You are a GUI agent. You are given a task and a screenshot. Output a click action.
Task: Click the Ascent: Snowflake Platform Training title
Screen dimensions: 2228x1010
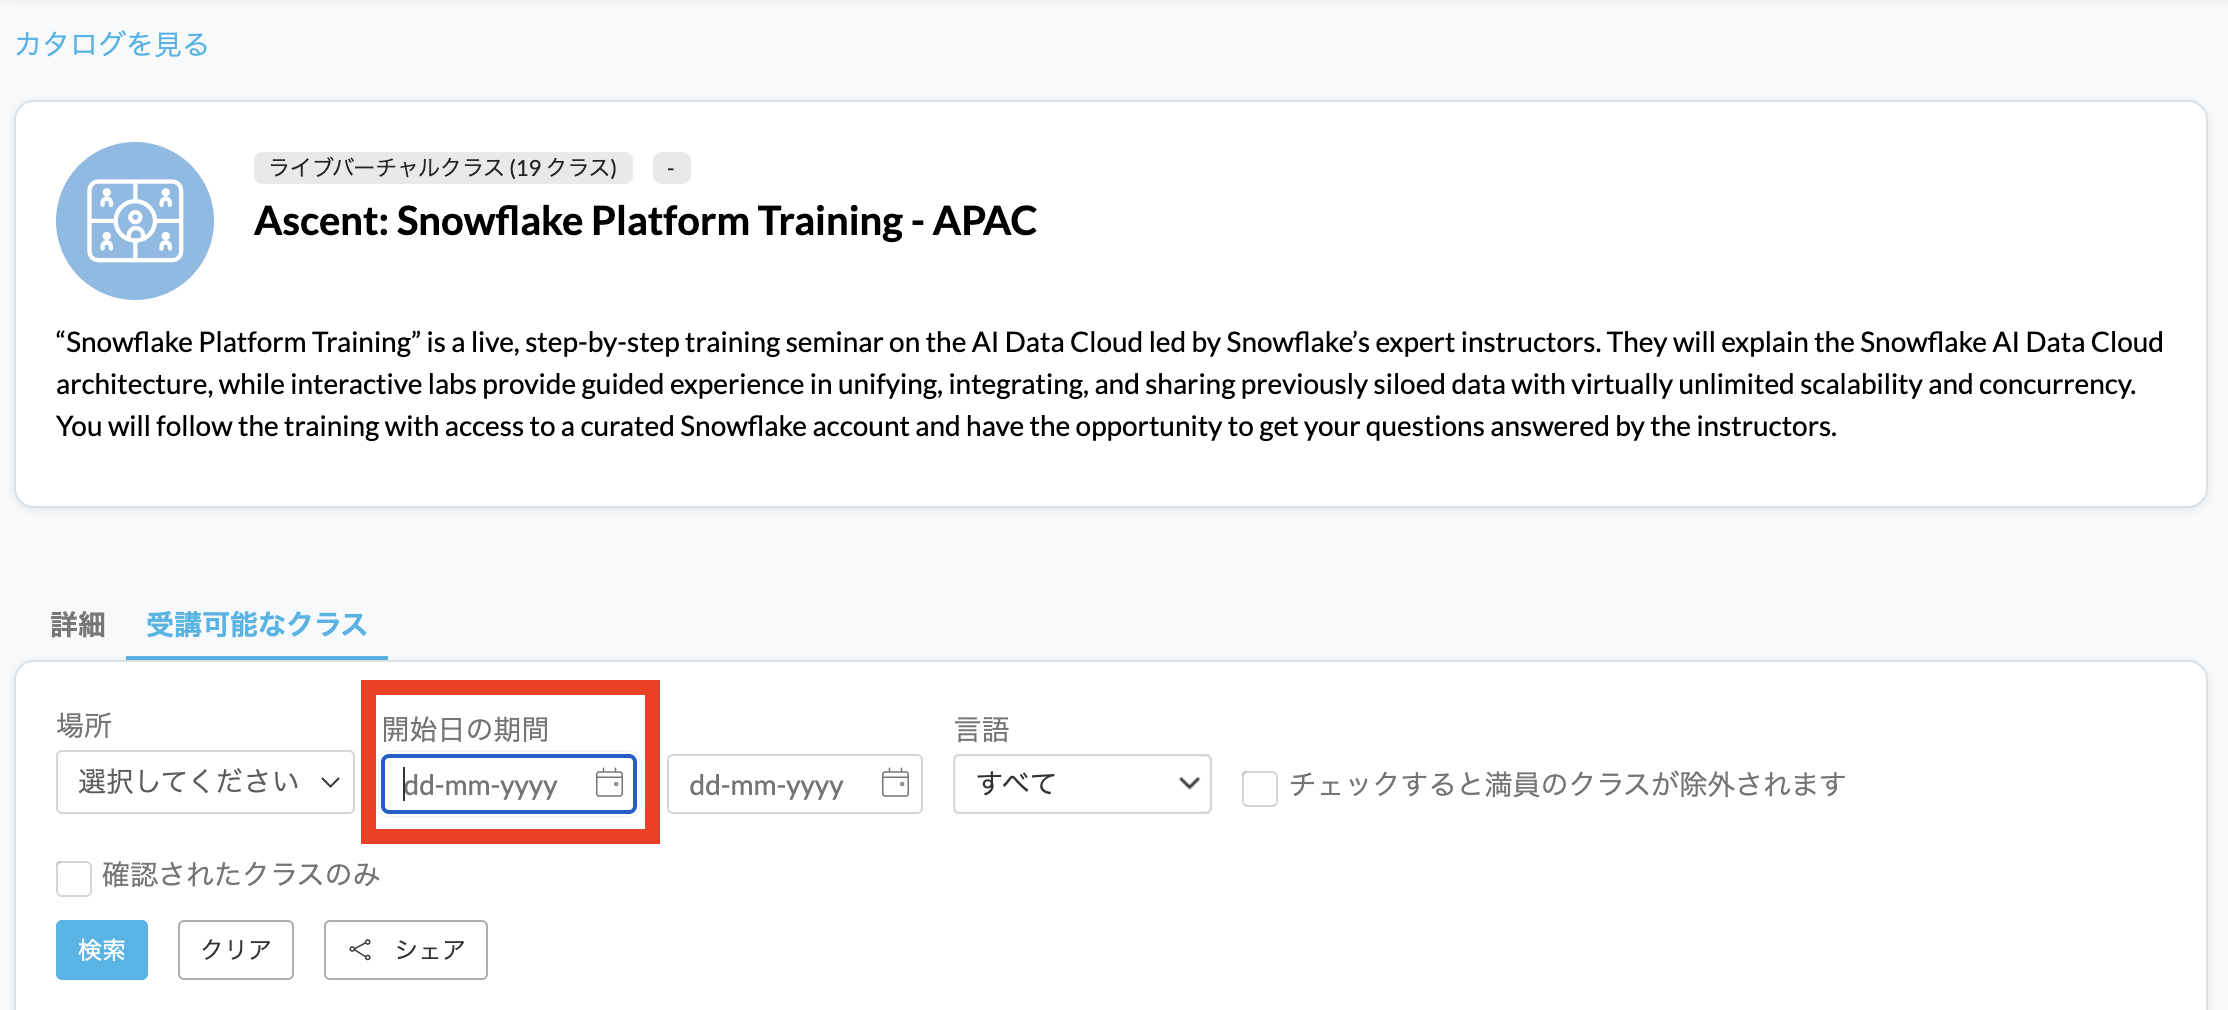point(645,221)
